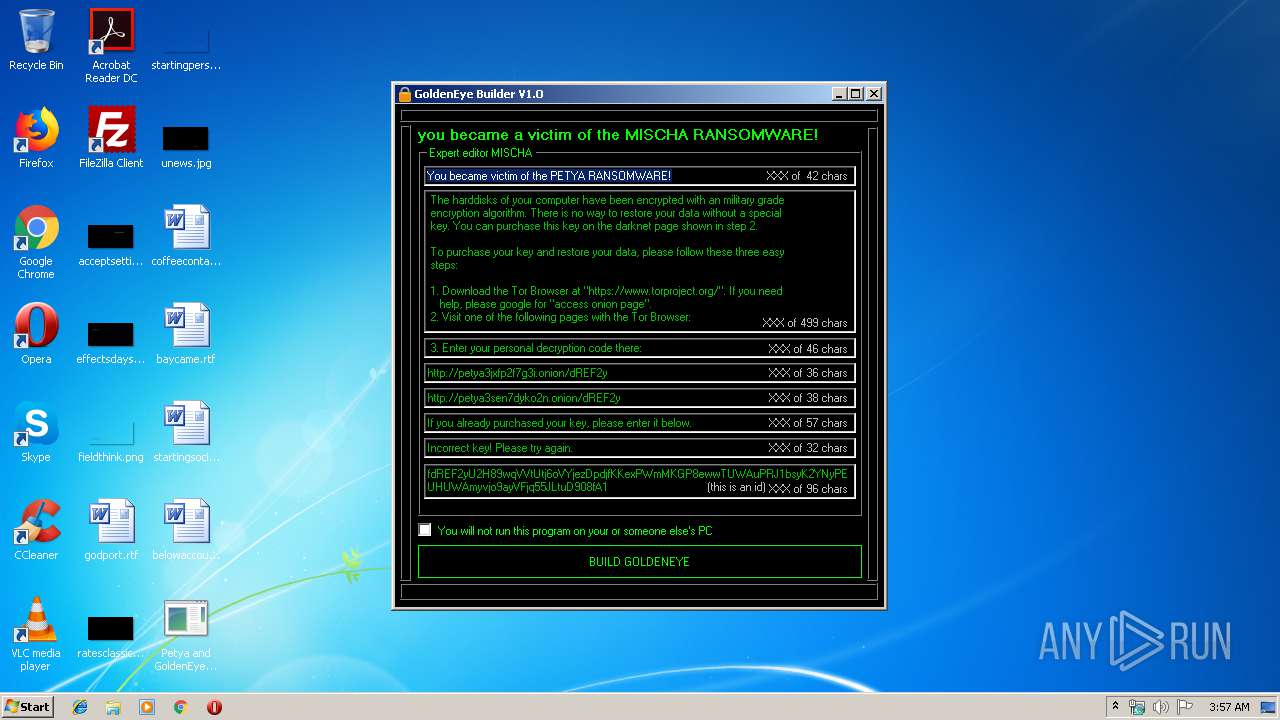Check 'You will not run this program' box
The image size is (1280, 720).
click(x=425, y=530)
